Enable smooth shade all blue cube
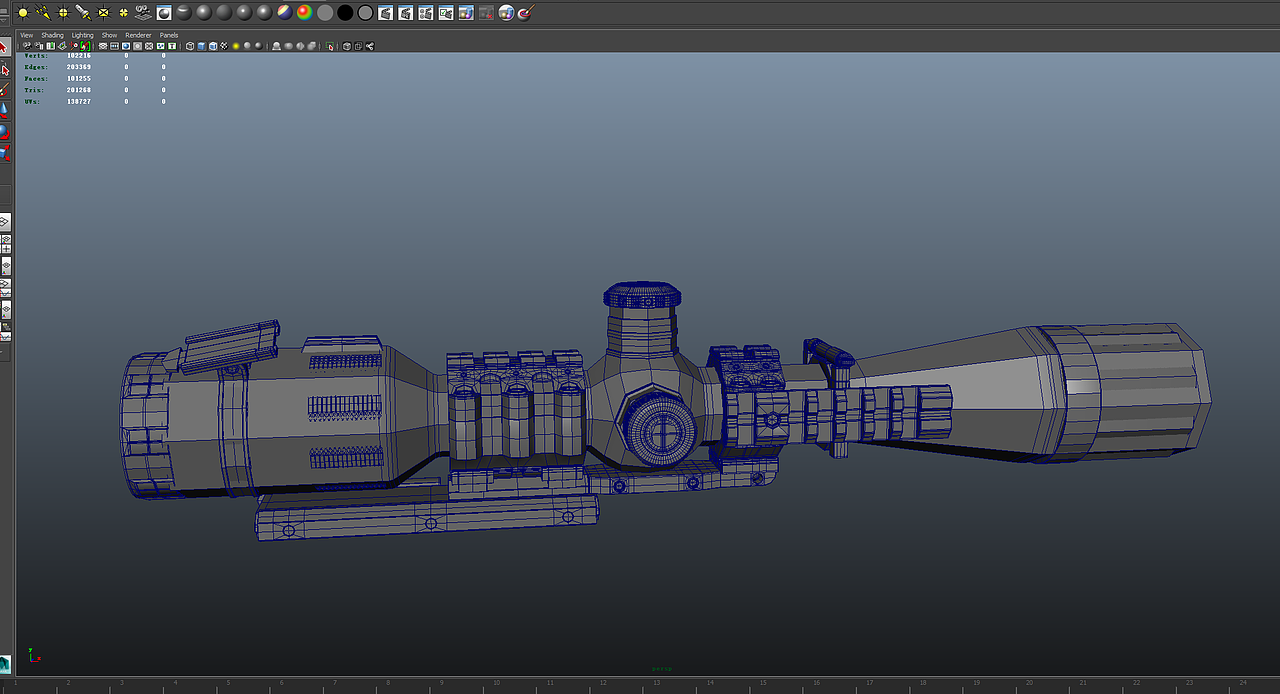 201,46
